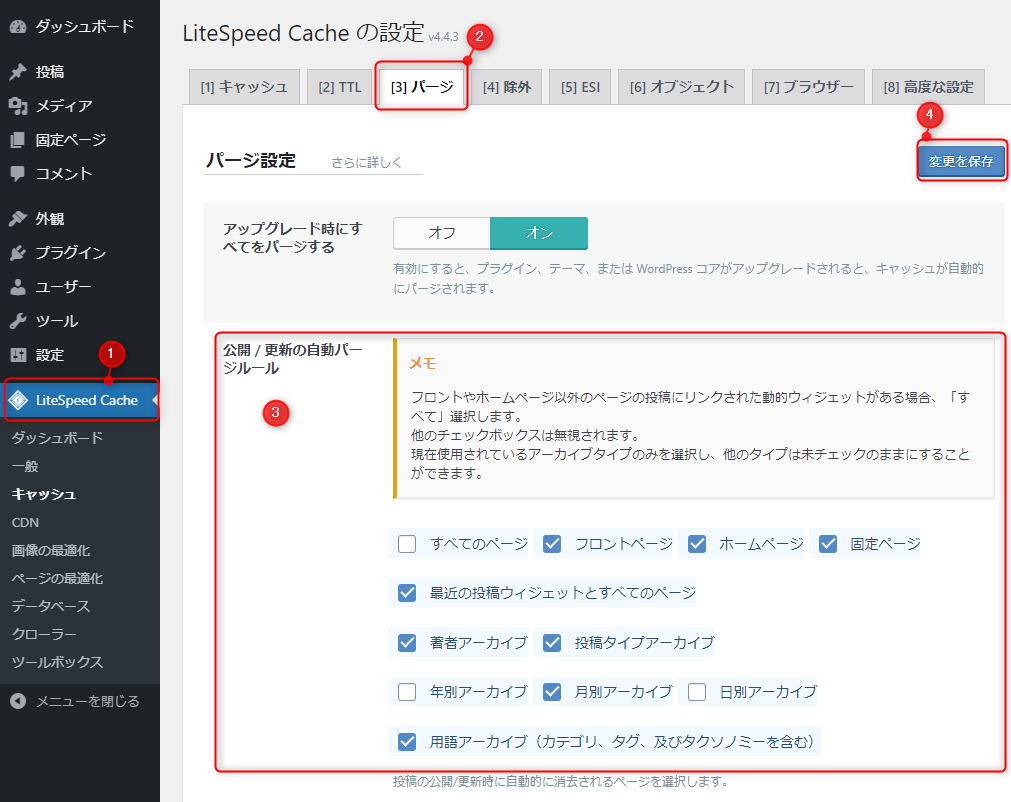This screenshot has height=802, width=1011.
Task: Uncheck 最近の投稿ウィジェットとすべてのページ checkbox
Action: coord(407,593)
